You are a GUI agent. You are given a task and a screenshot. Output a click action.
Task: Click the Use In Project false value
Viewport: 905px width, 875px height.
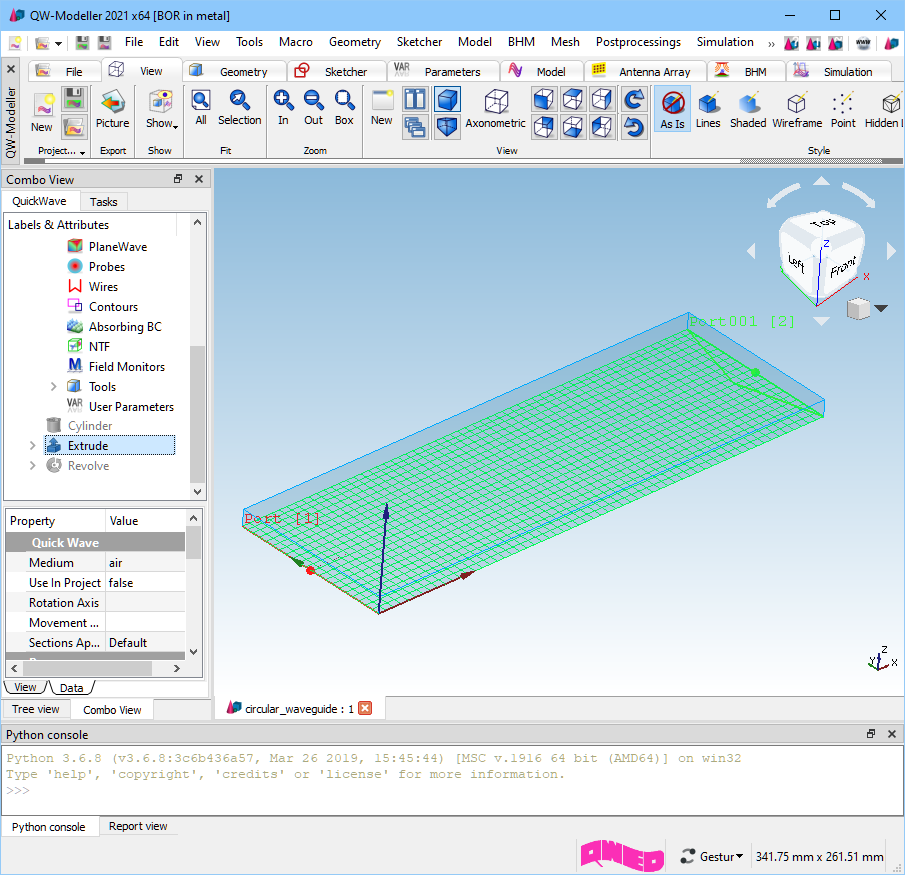pyautogui.click(x=145, y=583)
